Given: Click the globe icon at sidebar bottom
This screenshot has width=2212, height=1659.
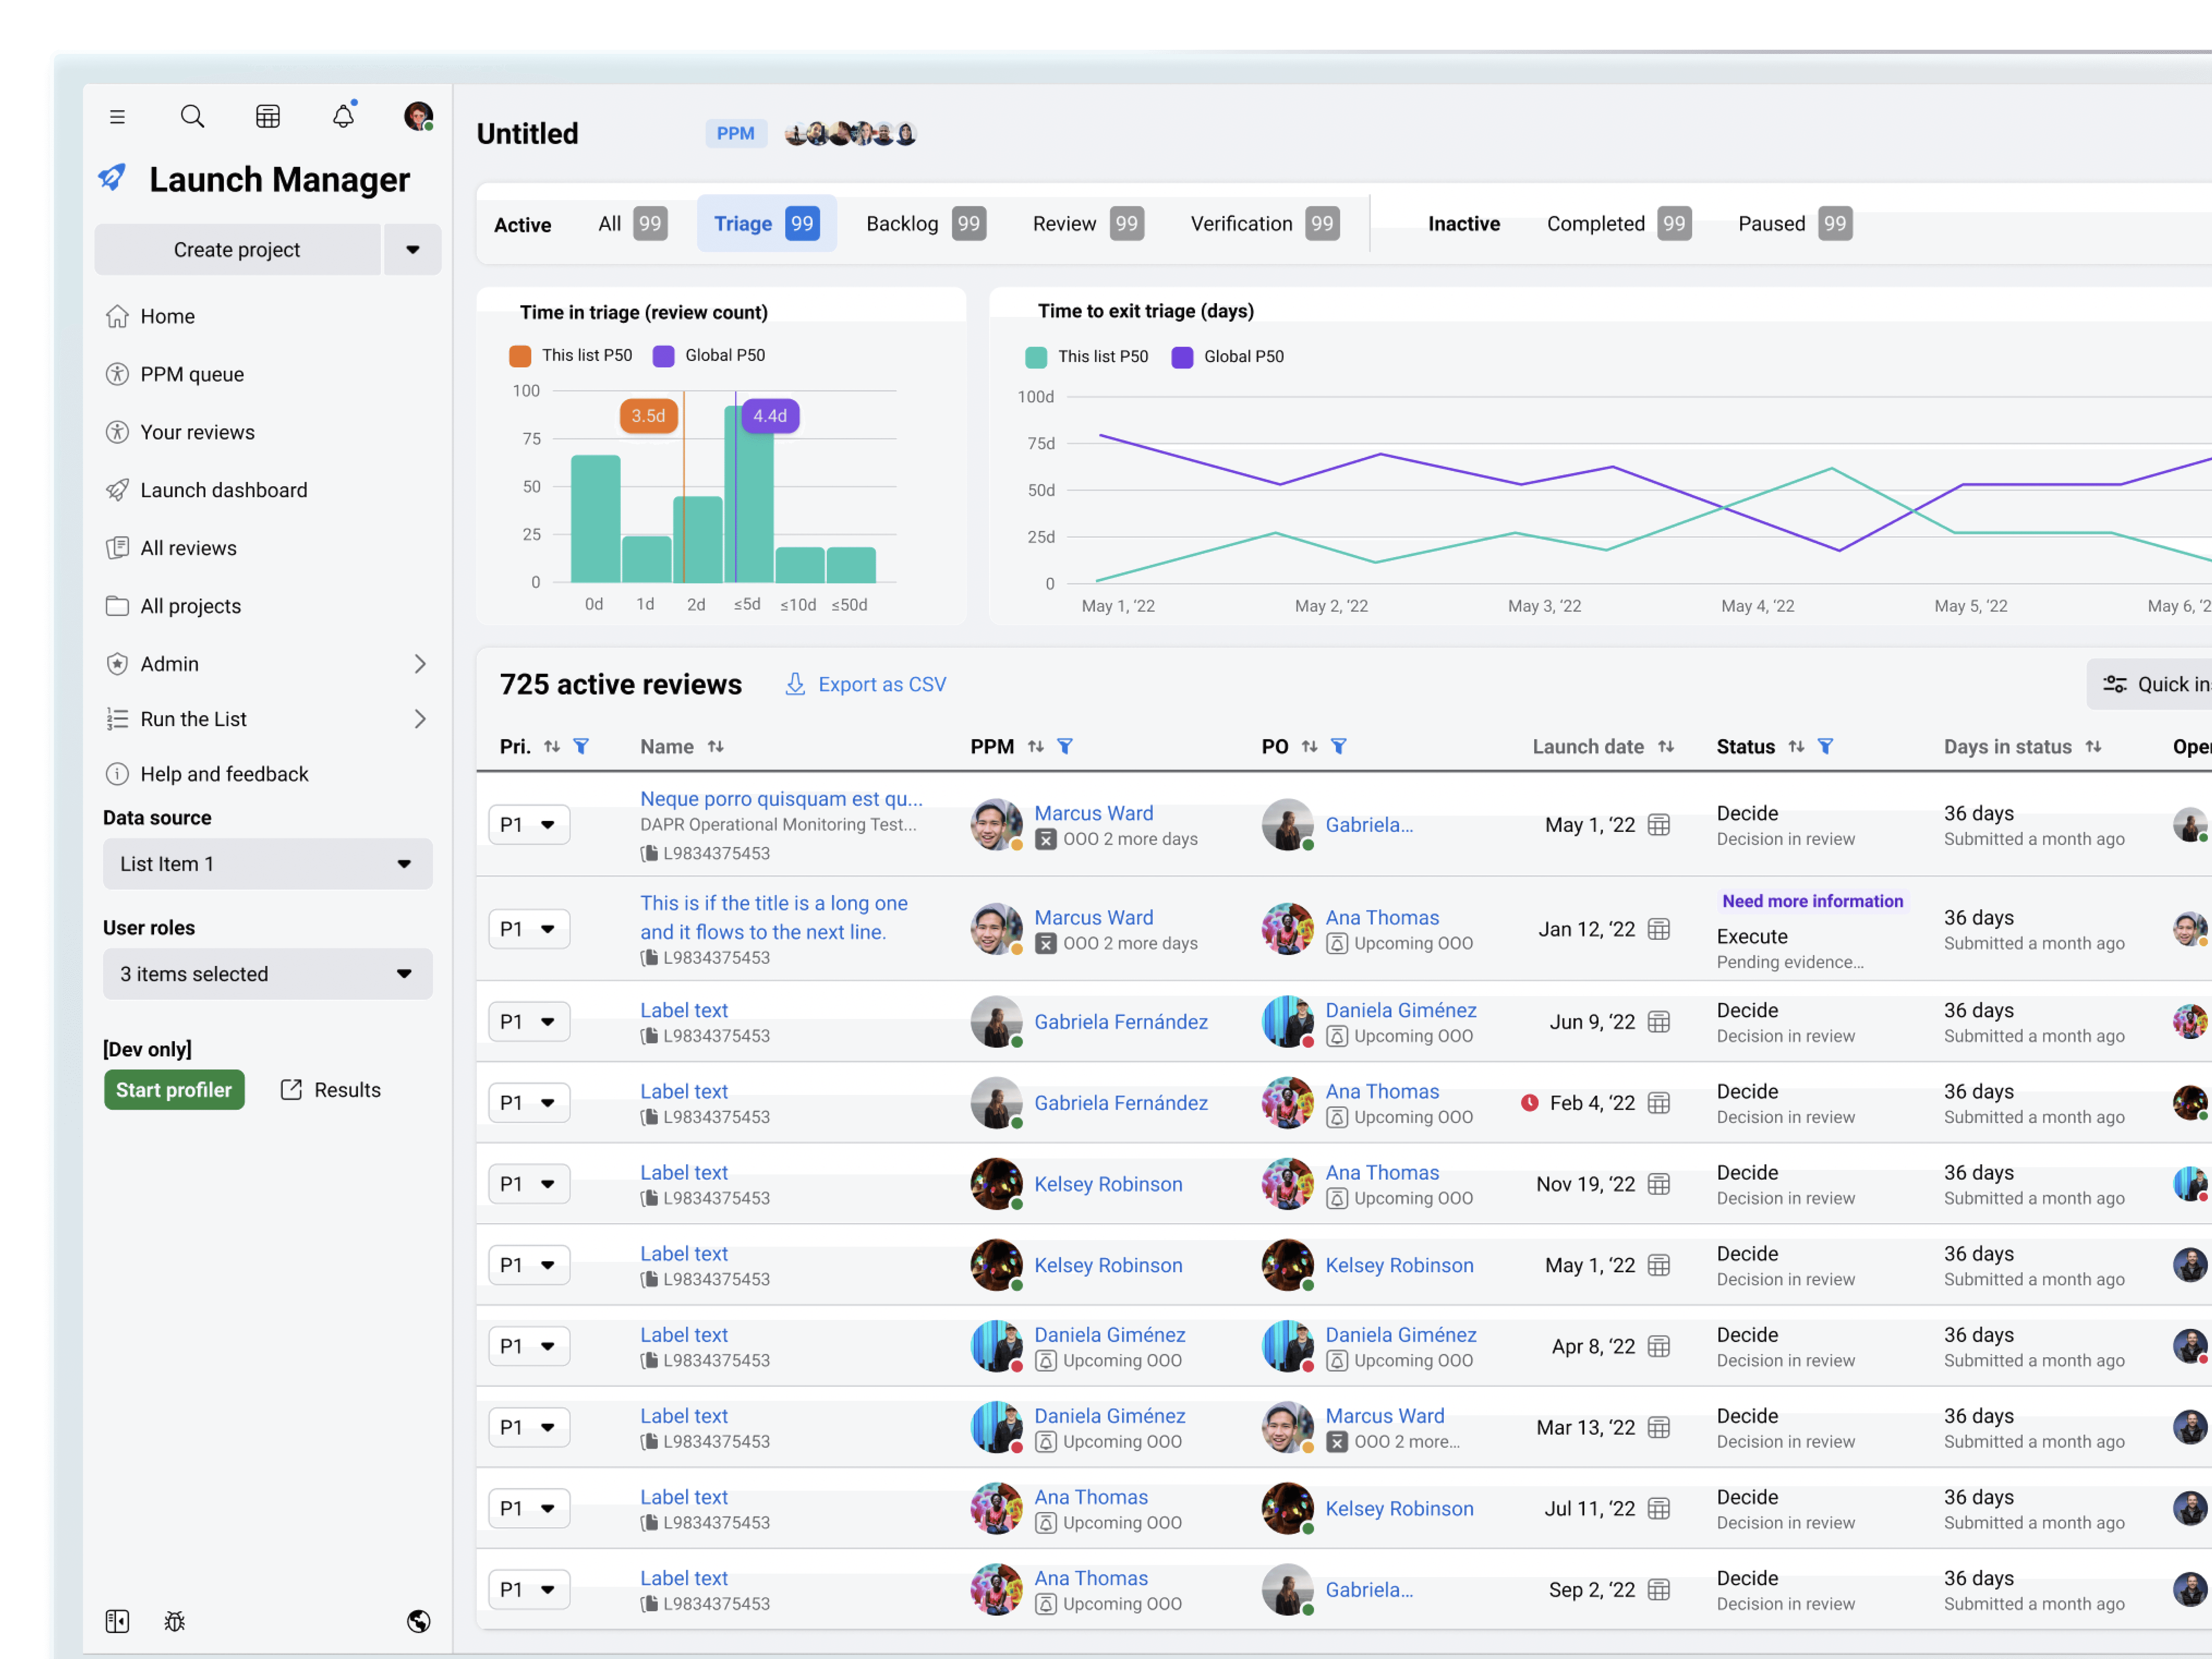Looking at the screenshot, I should click(419, 1621).
